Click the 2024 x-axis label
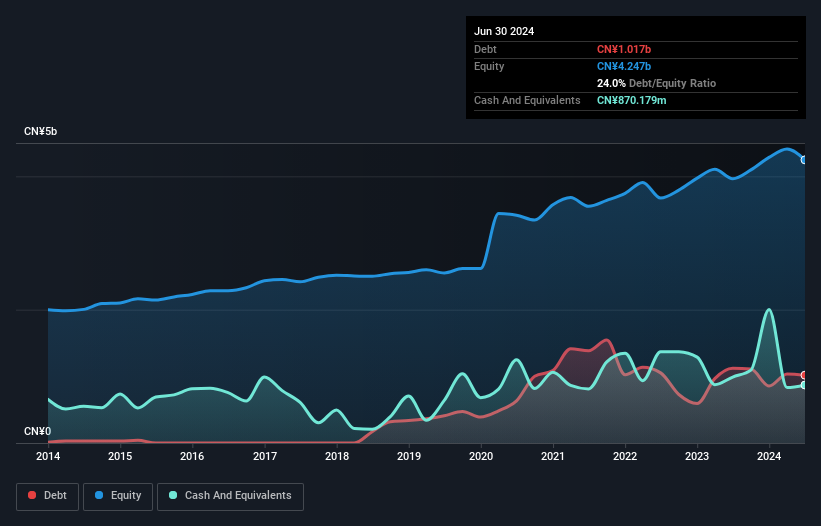 pyautogui.click(x=769, y=457)
